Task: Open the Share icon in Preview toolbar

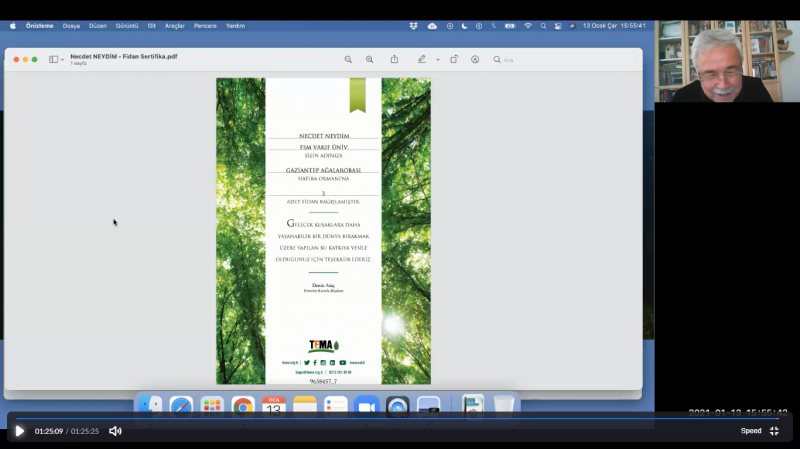Action: click(394, 59)
